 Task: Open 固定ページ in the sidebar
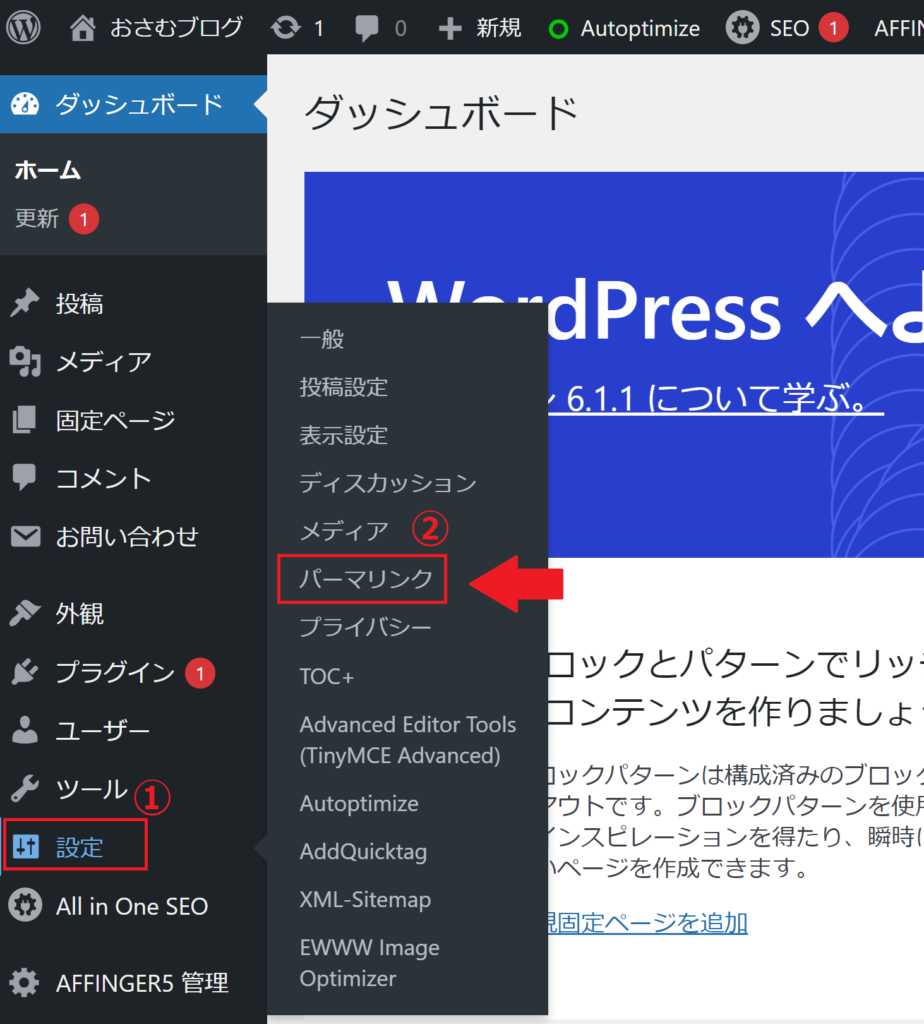(x=116, y=420)
